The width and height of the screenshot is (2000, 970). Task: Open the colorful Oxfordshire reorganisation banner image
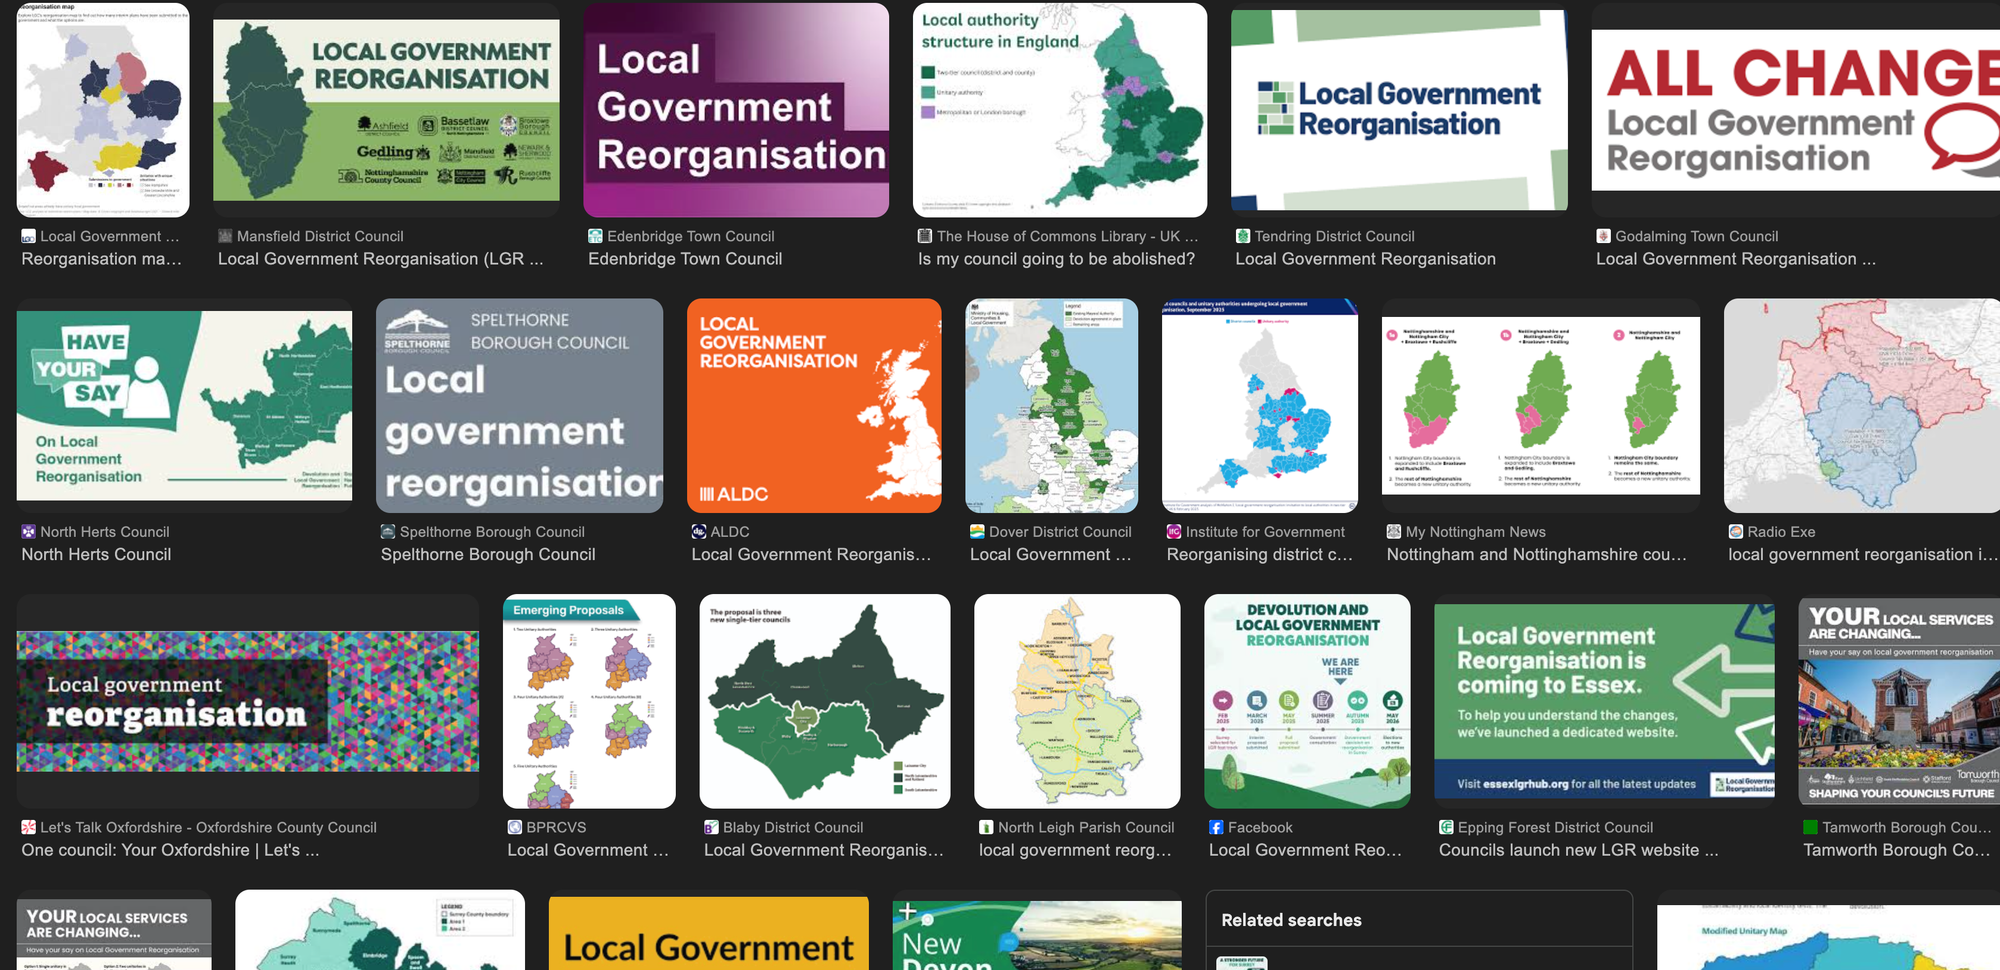click(247, 701)
